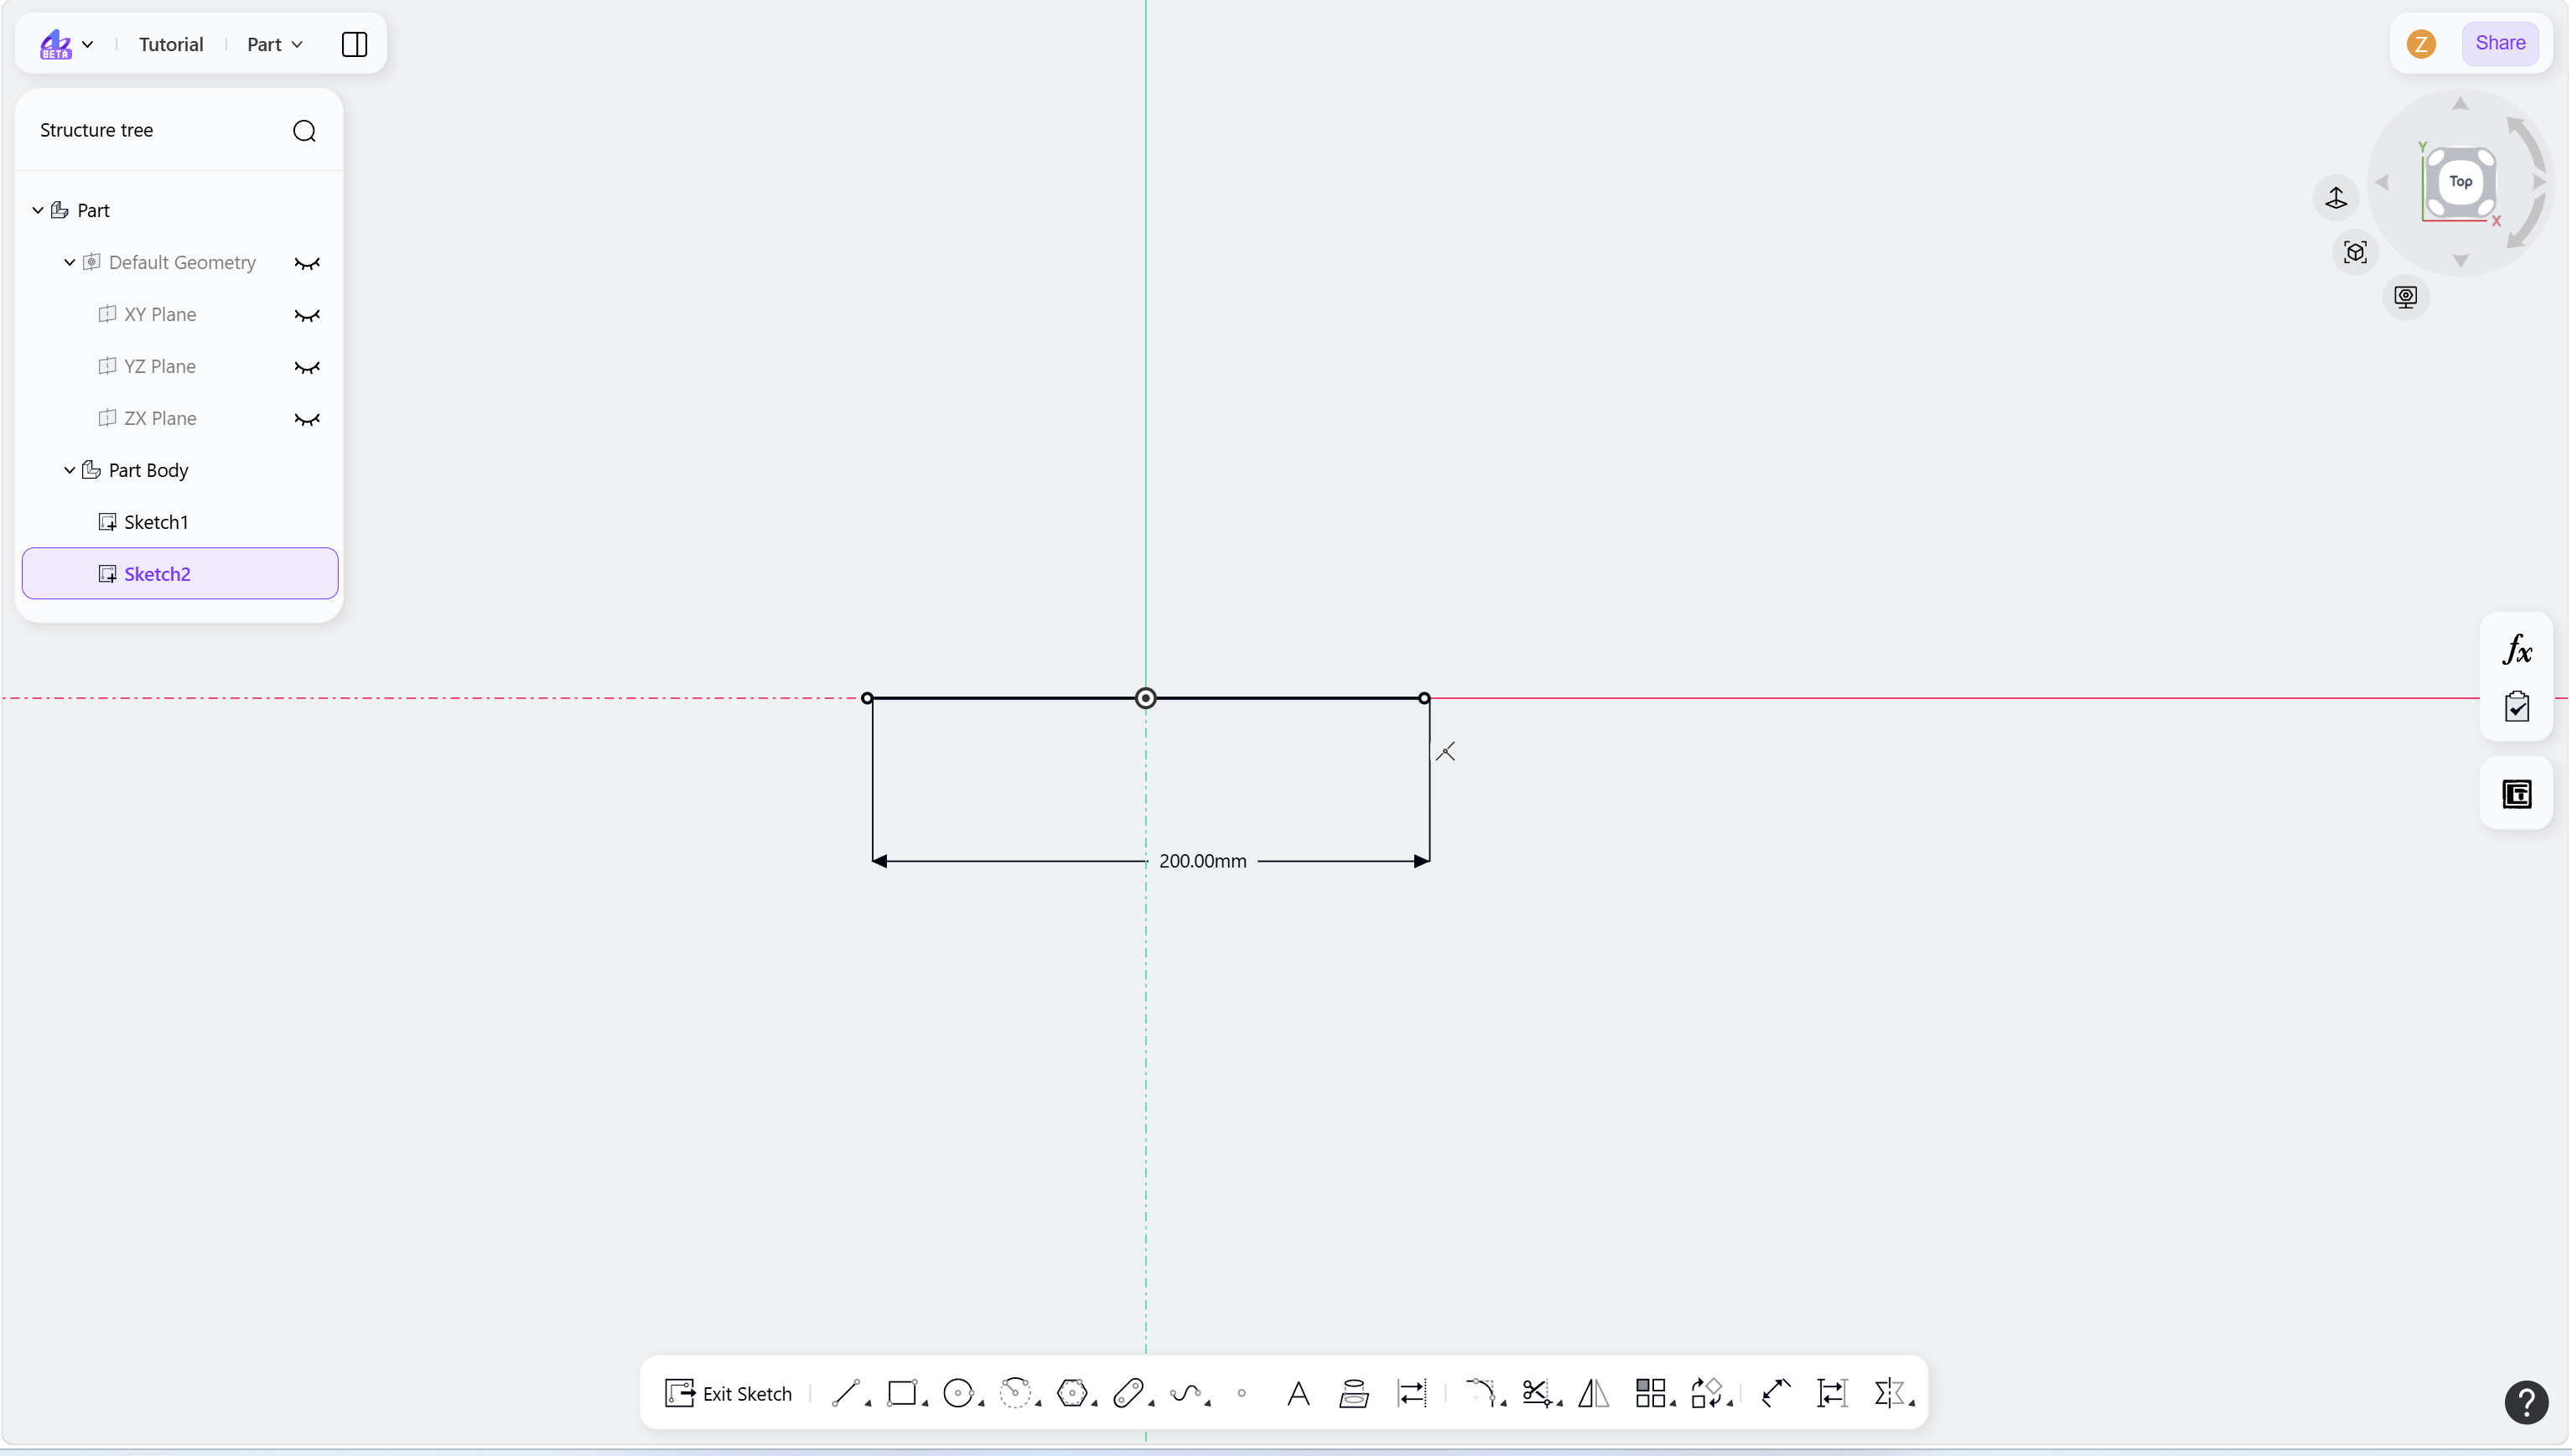
Task: Select the horizontal distance dimension tool
Action: [1832, 1393]
